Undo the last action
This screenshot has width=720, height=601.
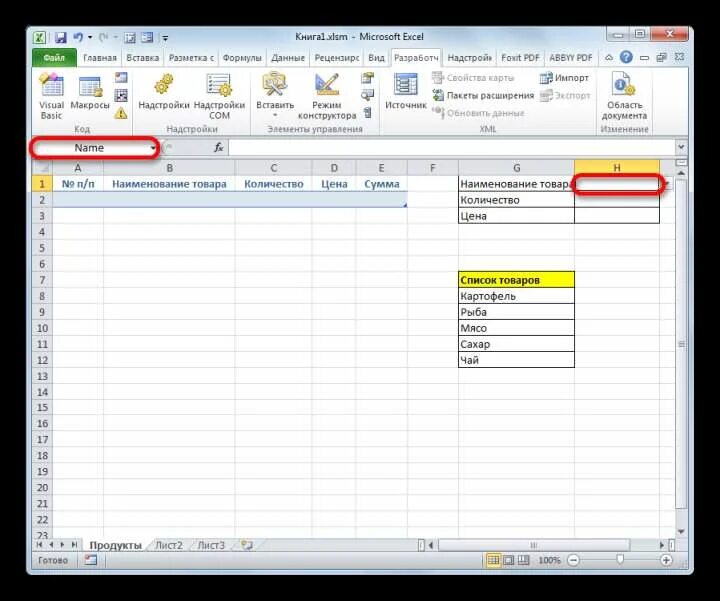pos(78,37)
